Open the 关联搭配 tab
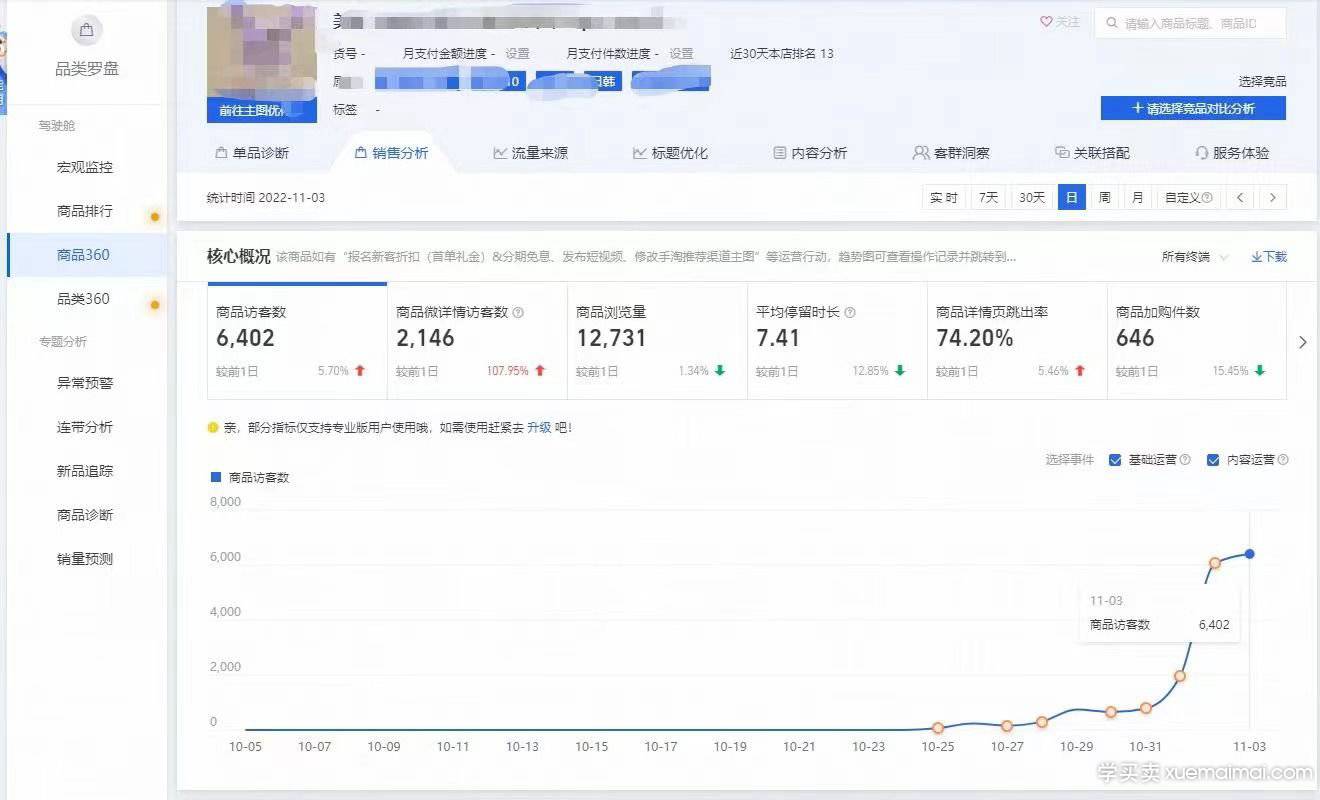The image size is (1320, 800). click(1092, 153)
